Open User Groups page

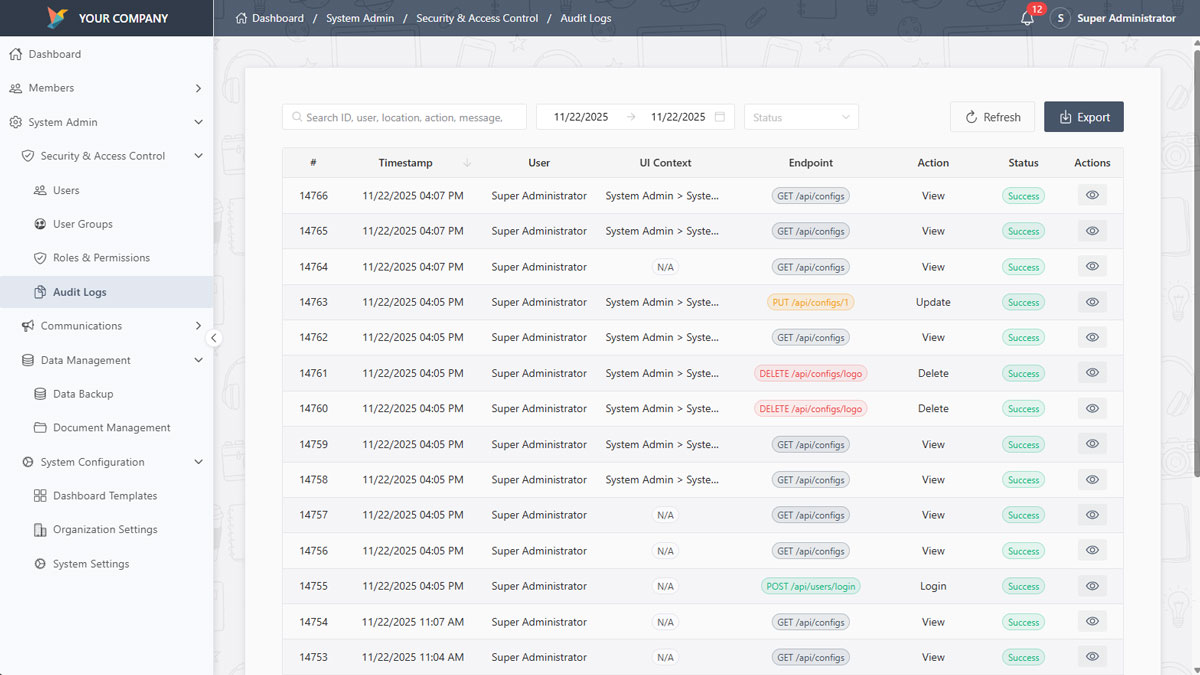point(107,224)
